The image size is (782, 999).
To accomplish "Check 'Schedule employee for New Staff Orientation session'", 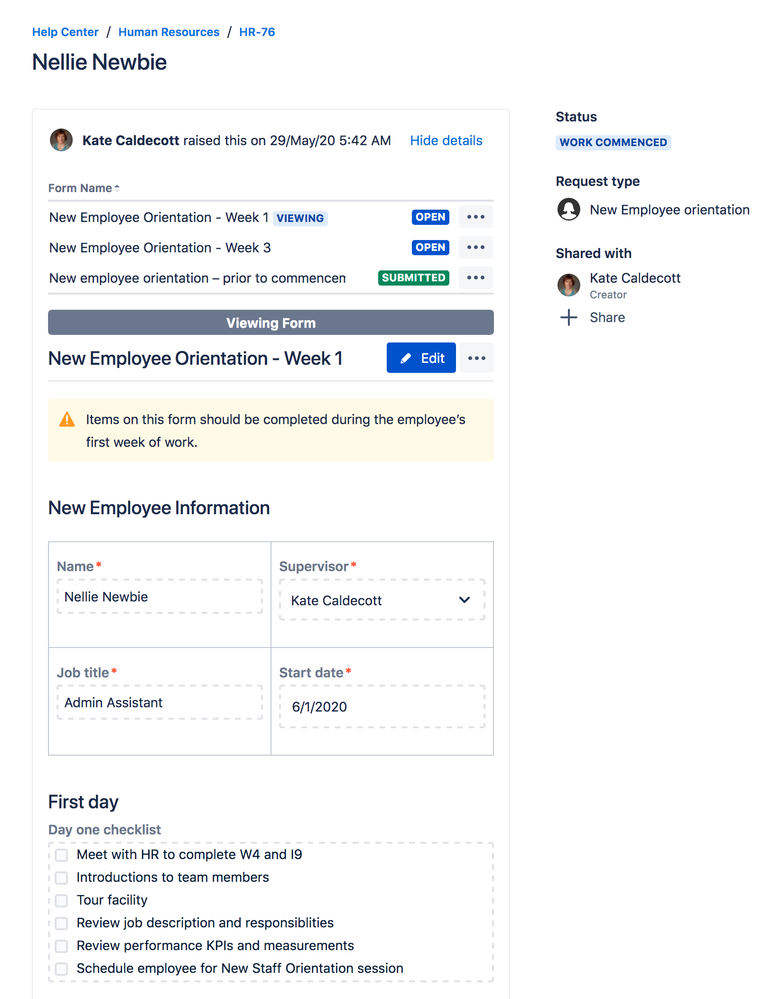I will [x=60, y=968].
